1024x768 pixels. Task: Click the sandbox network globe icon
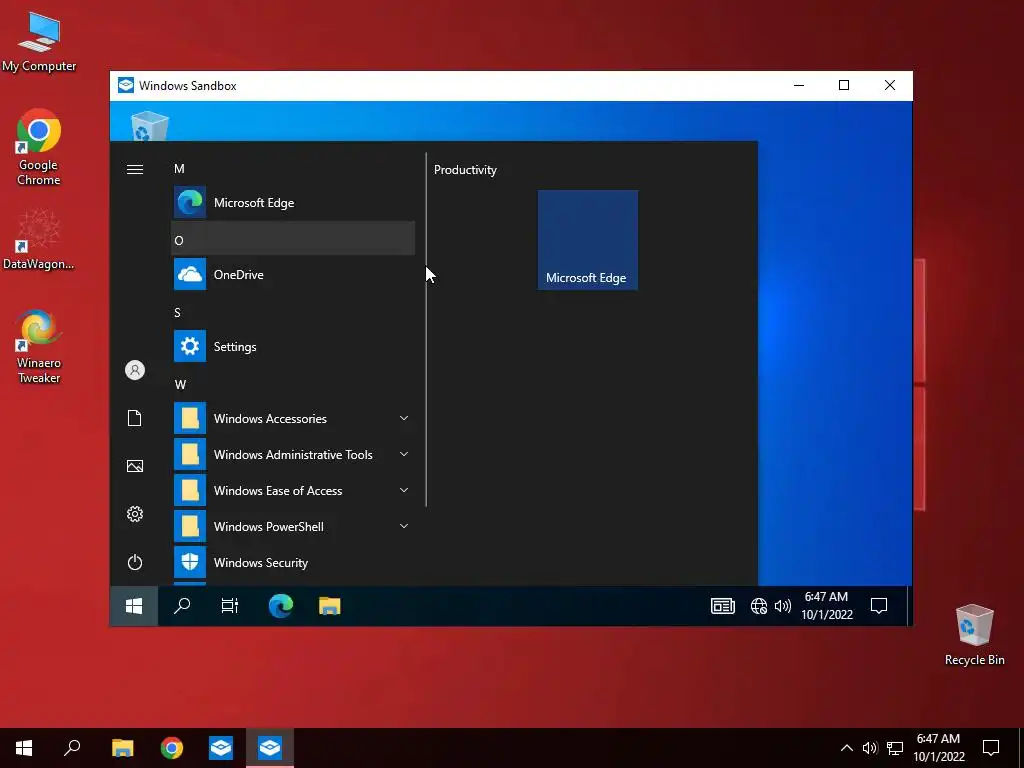tap(758, 606)
